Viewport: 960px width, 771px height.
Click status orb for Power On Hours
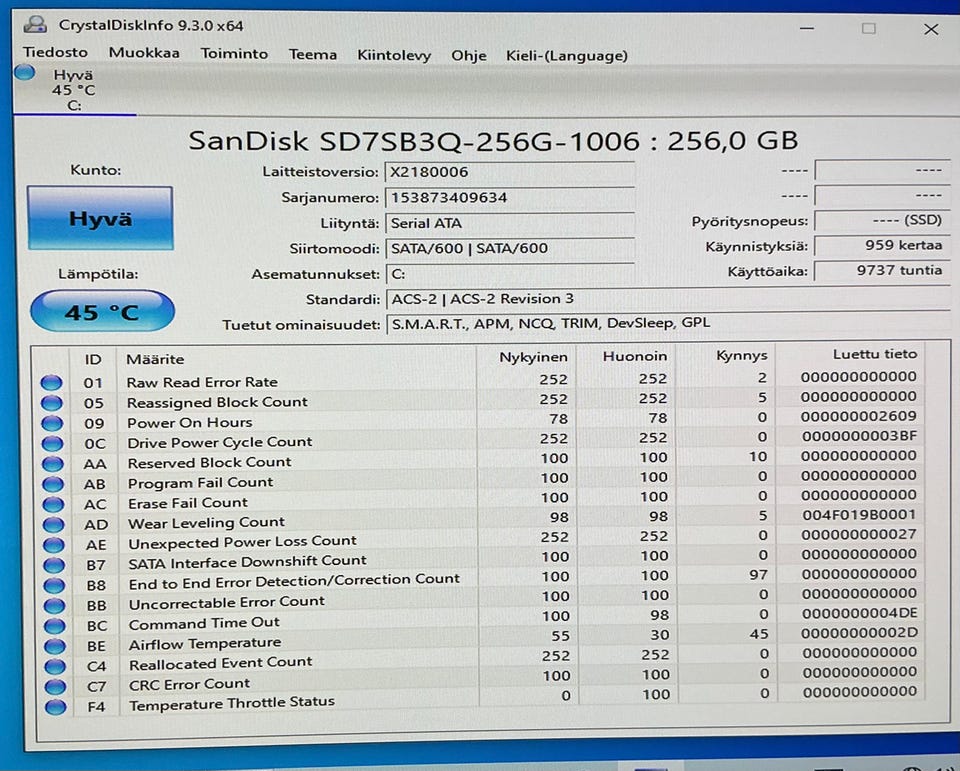(52, 423)
